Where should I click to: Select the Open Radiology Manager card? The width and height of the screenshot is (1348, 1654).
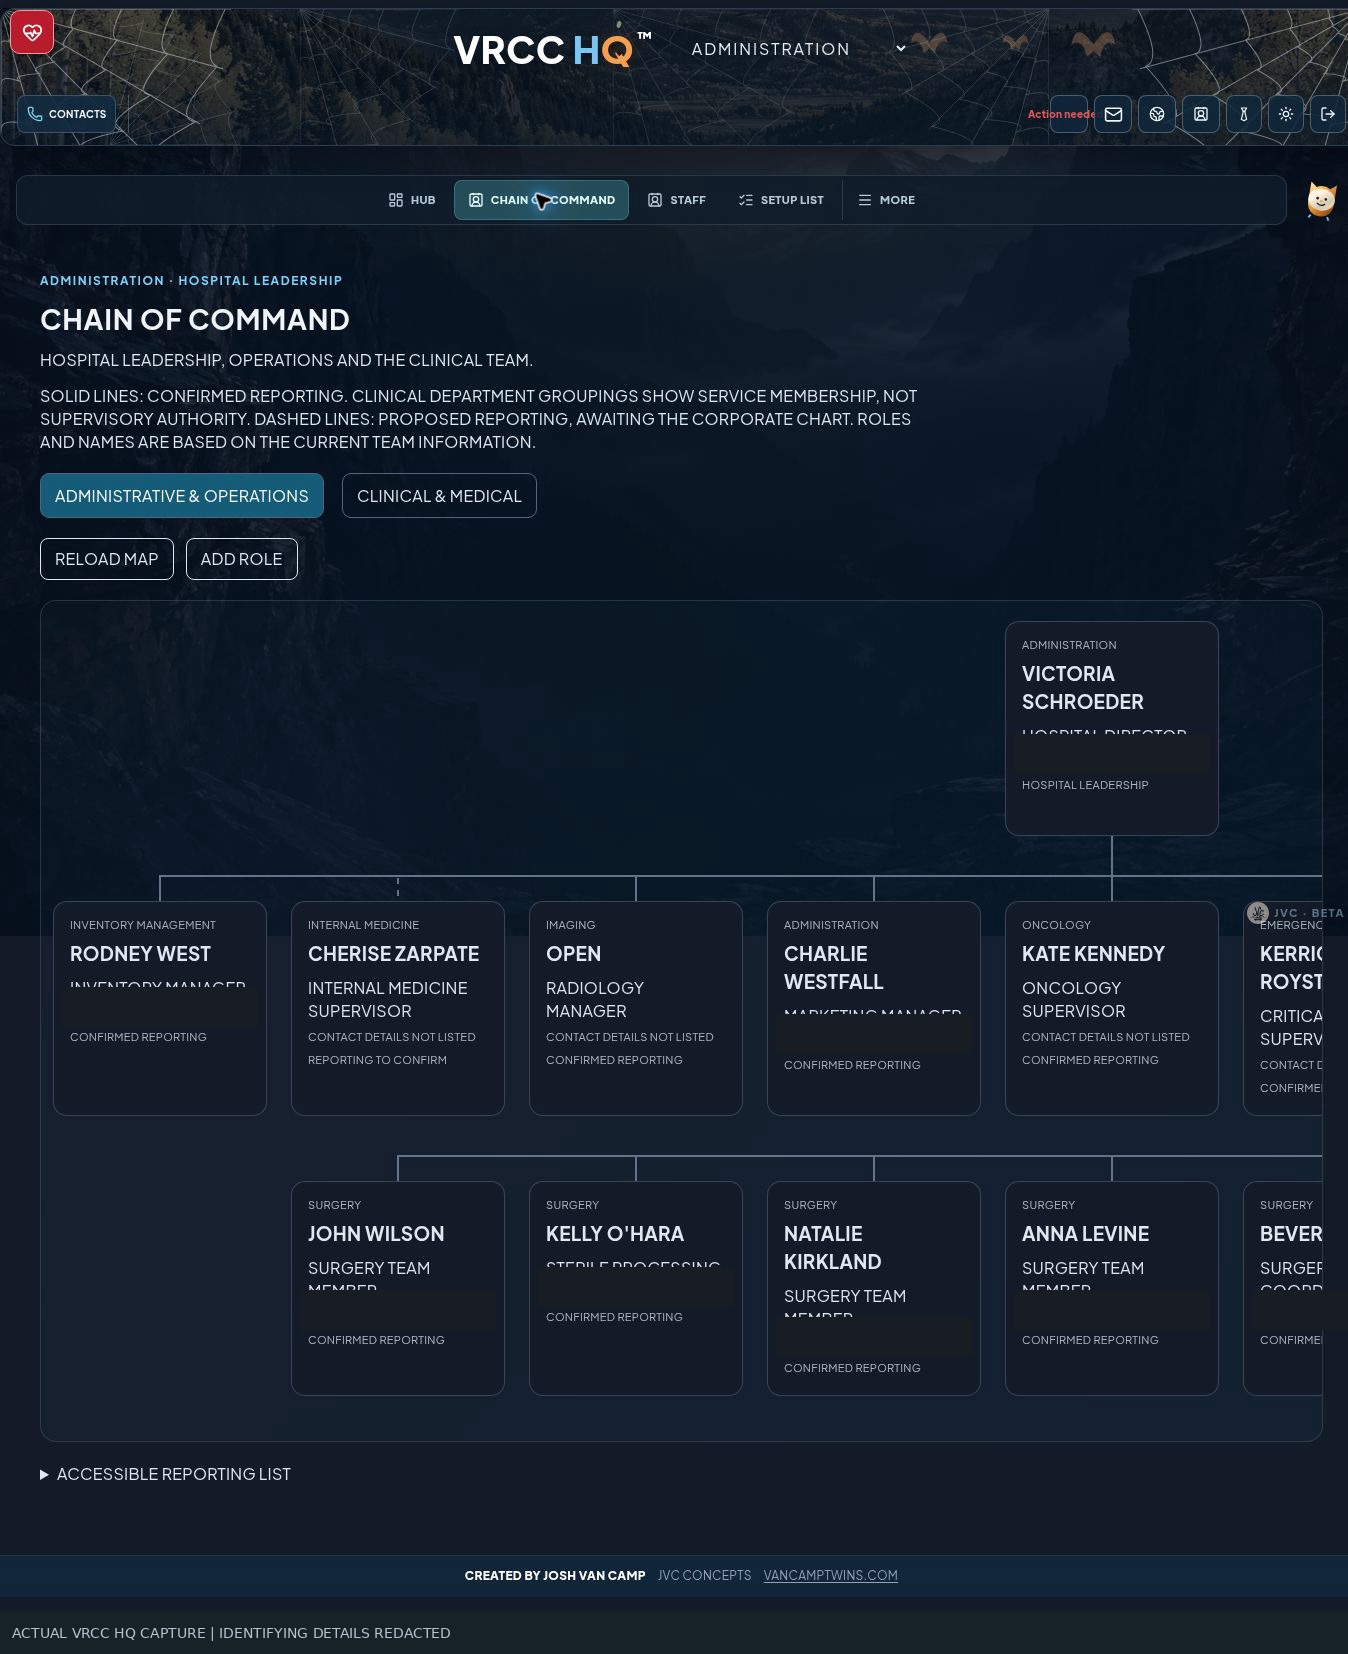pos(636,1008)
